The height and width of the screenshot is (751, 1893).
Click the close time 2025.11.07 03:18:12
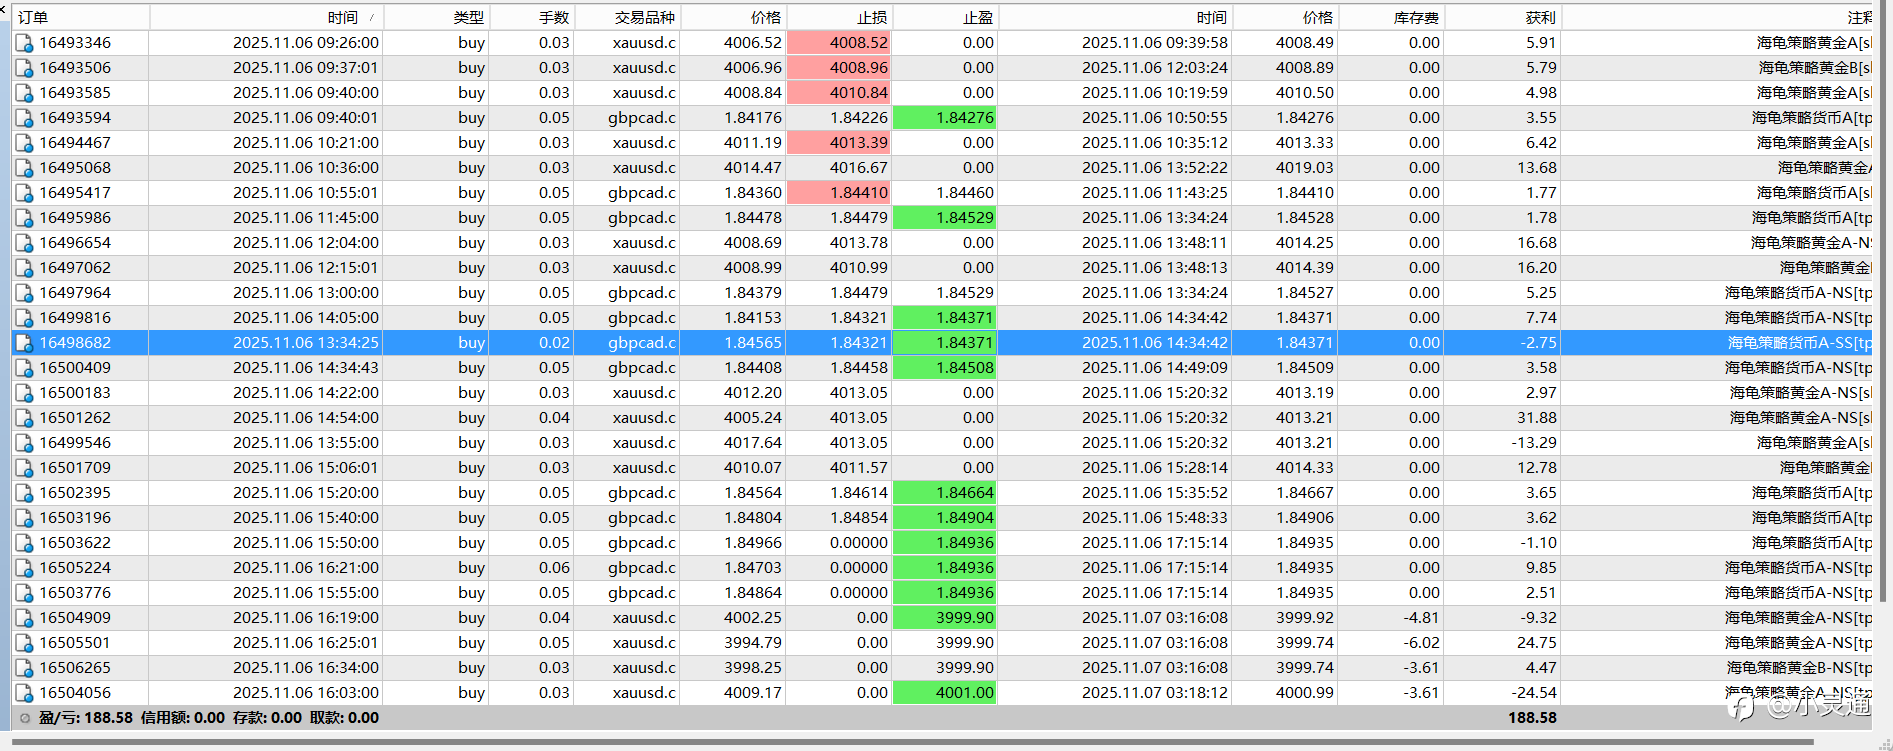pos(1155,693)
